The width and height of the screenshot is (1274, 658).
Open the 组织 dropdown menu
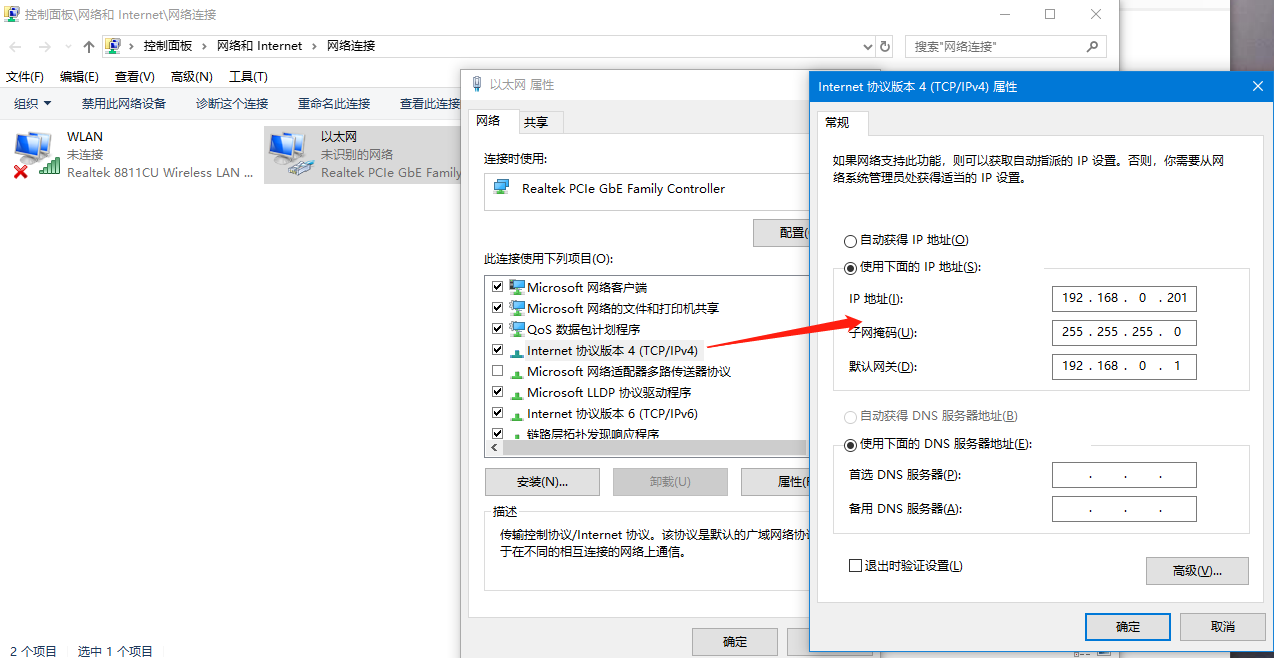(32, 103)
